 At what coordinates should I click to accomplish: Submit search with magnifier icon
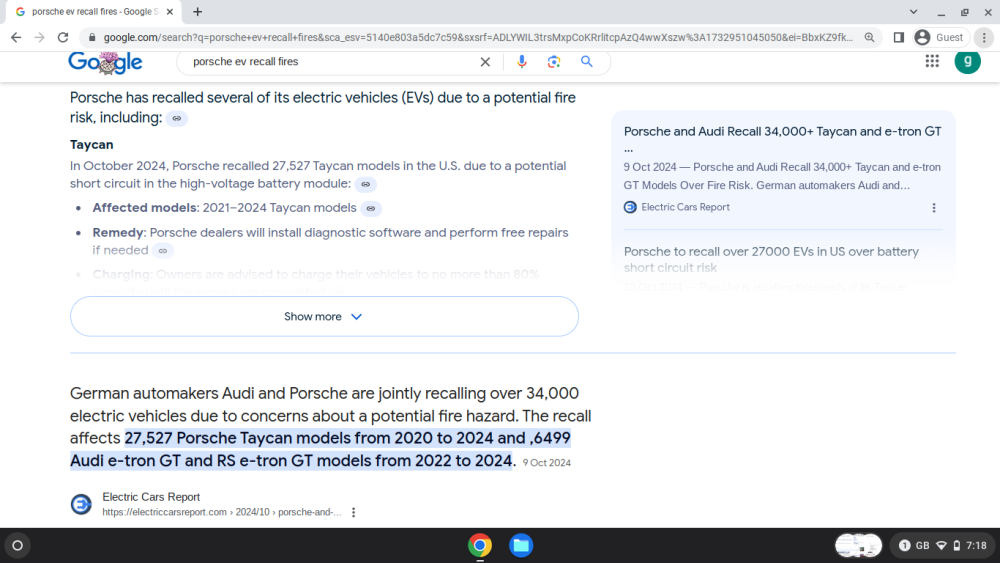pos(587,61)
